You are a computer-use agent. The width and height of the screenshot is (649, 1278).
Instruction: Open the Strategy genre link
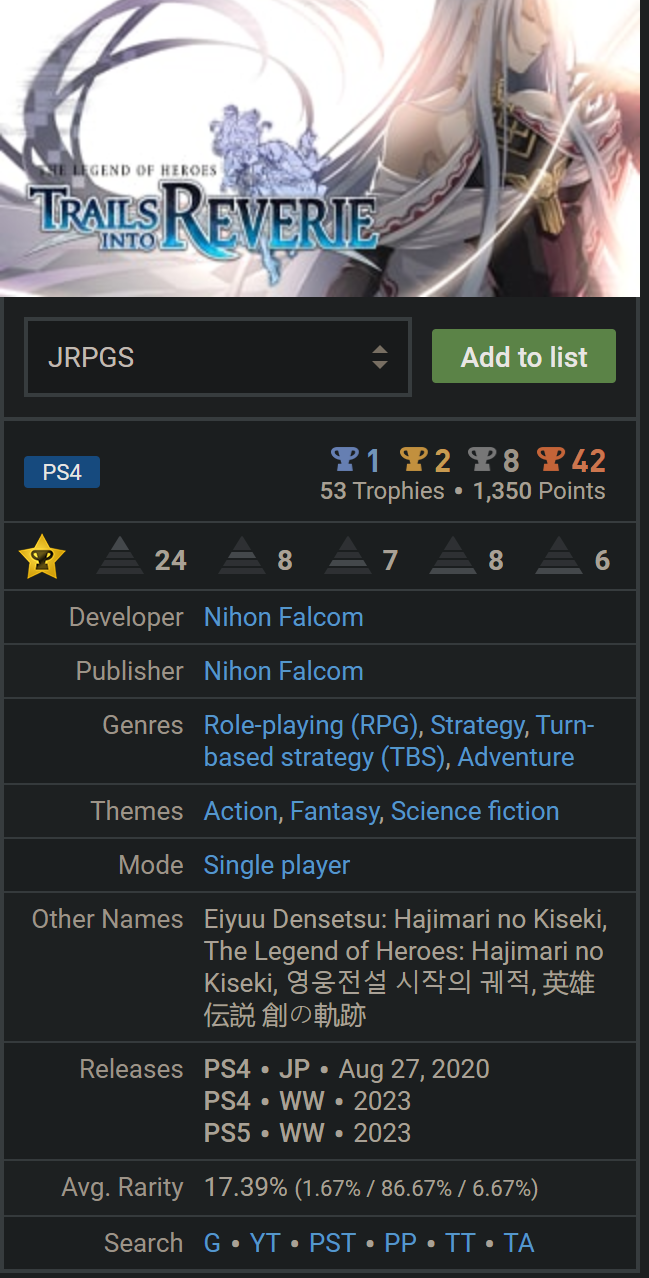click(x=478, y=725)
